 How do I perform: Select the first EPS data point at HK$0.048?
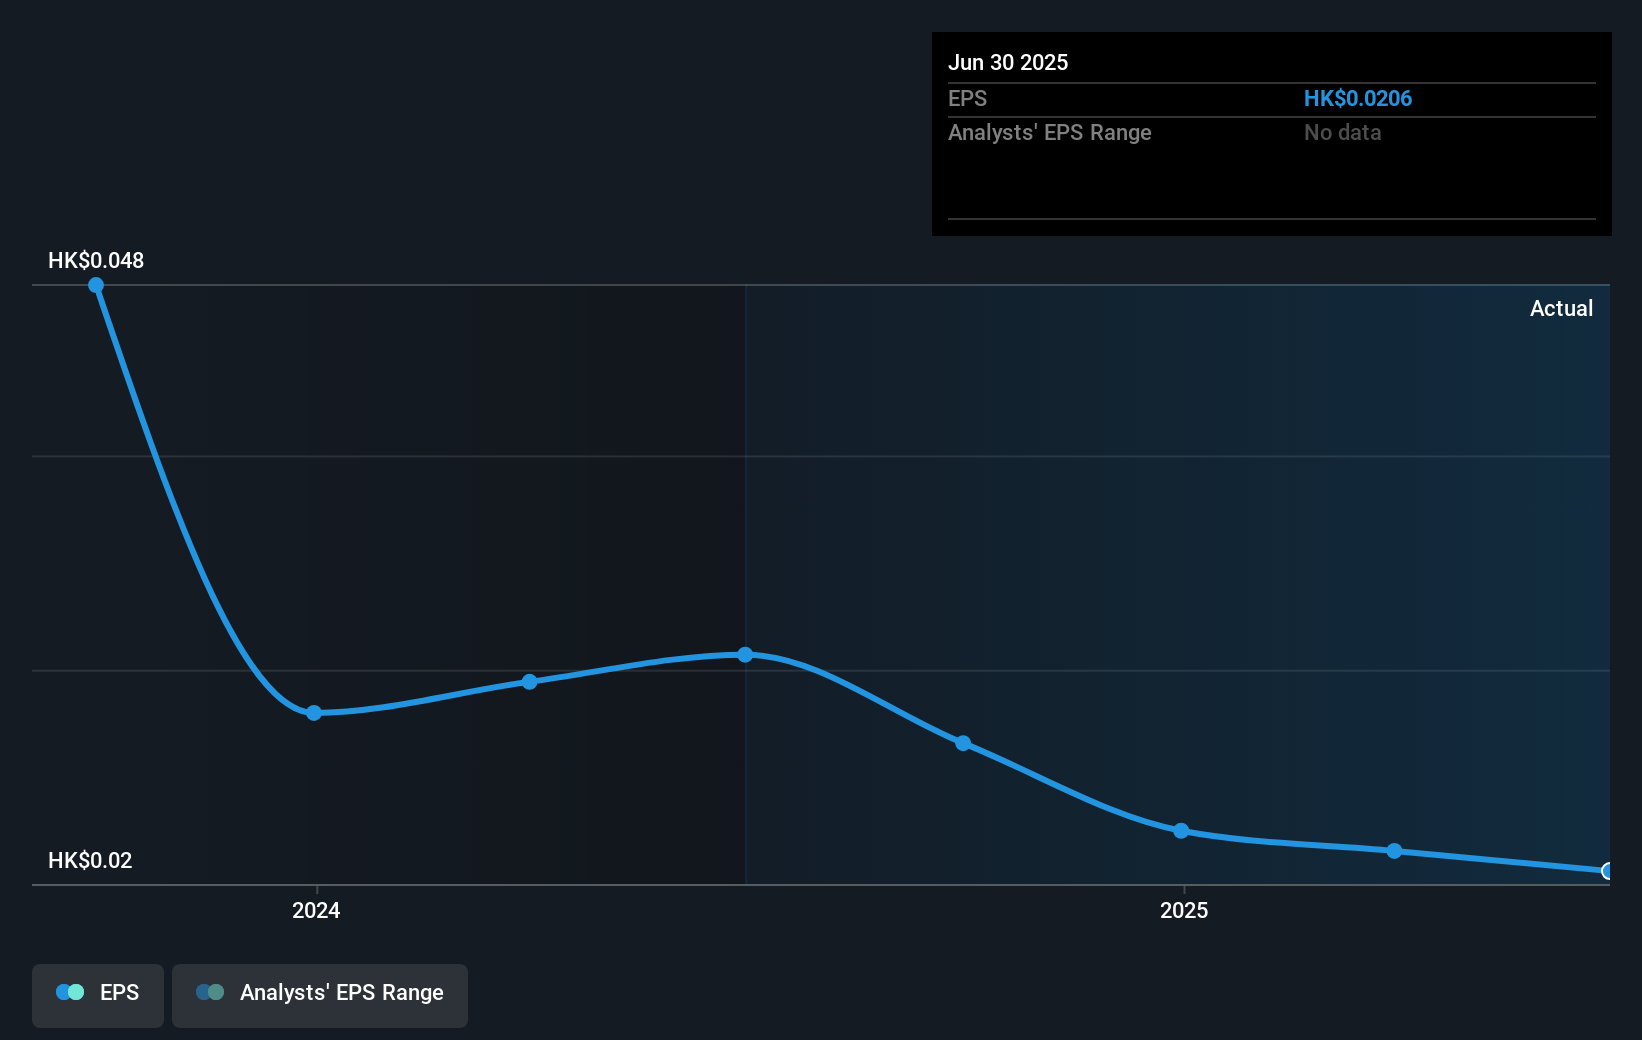pos(96,285)
